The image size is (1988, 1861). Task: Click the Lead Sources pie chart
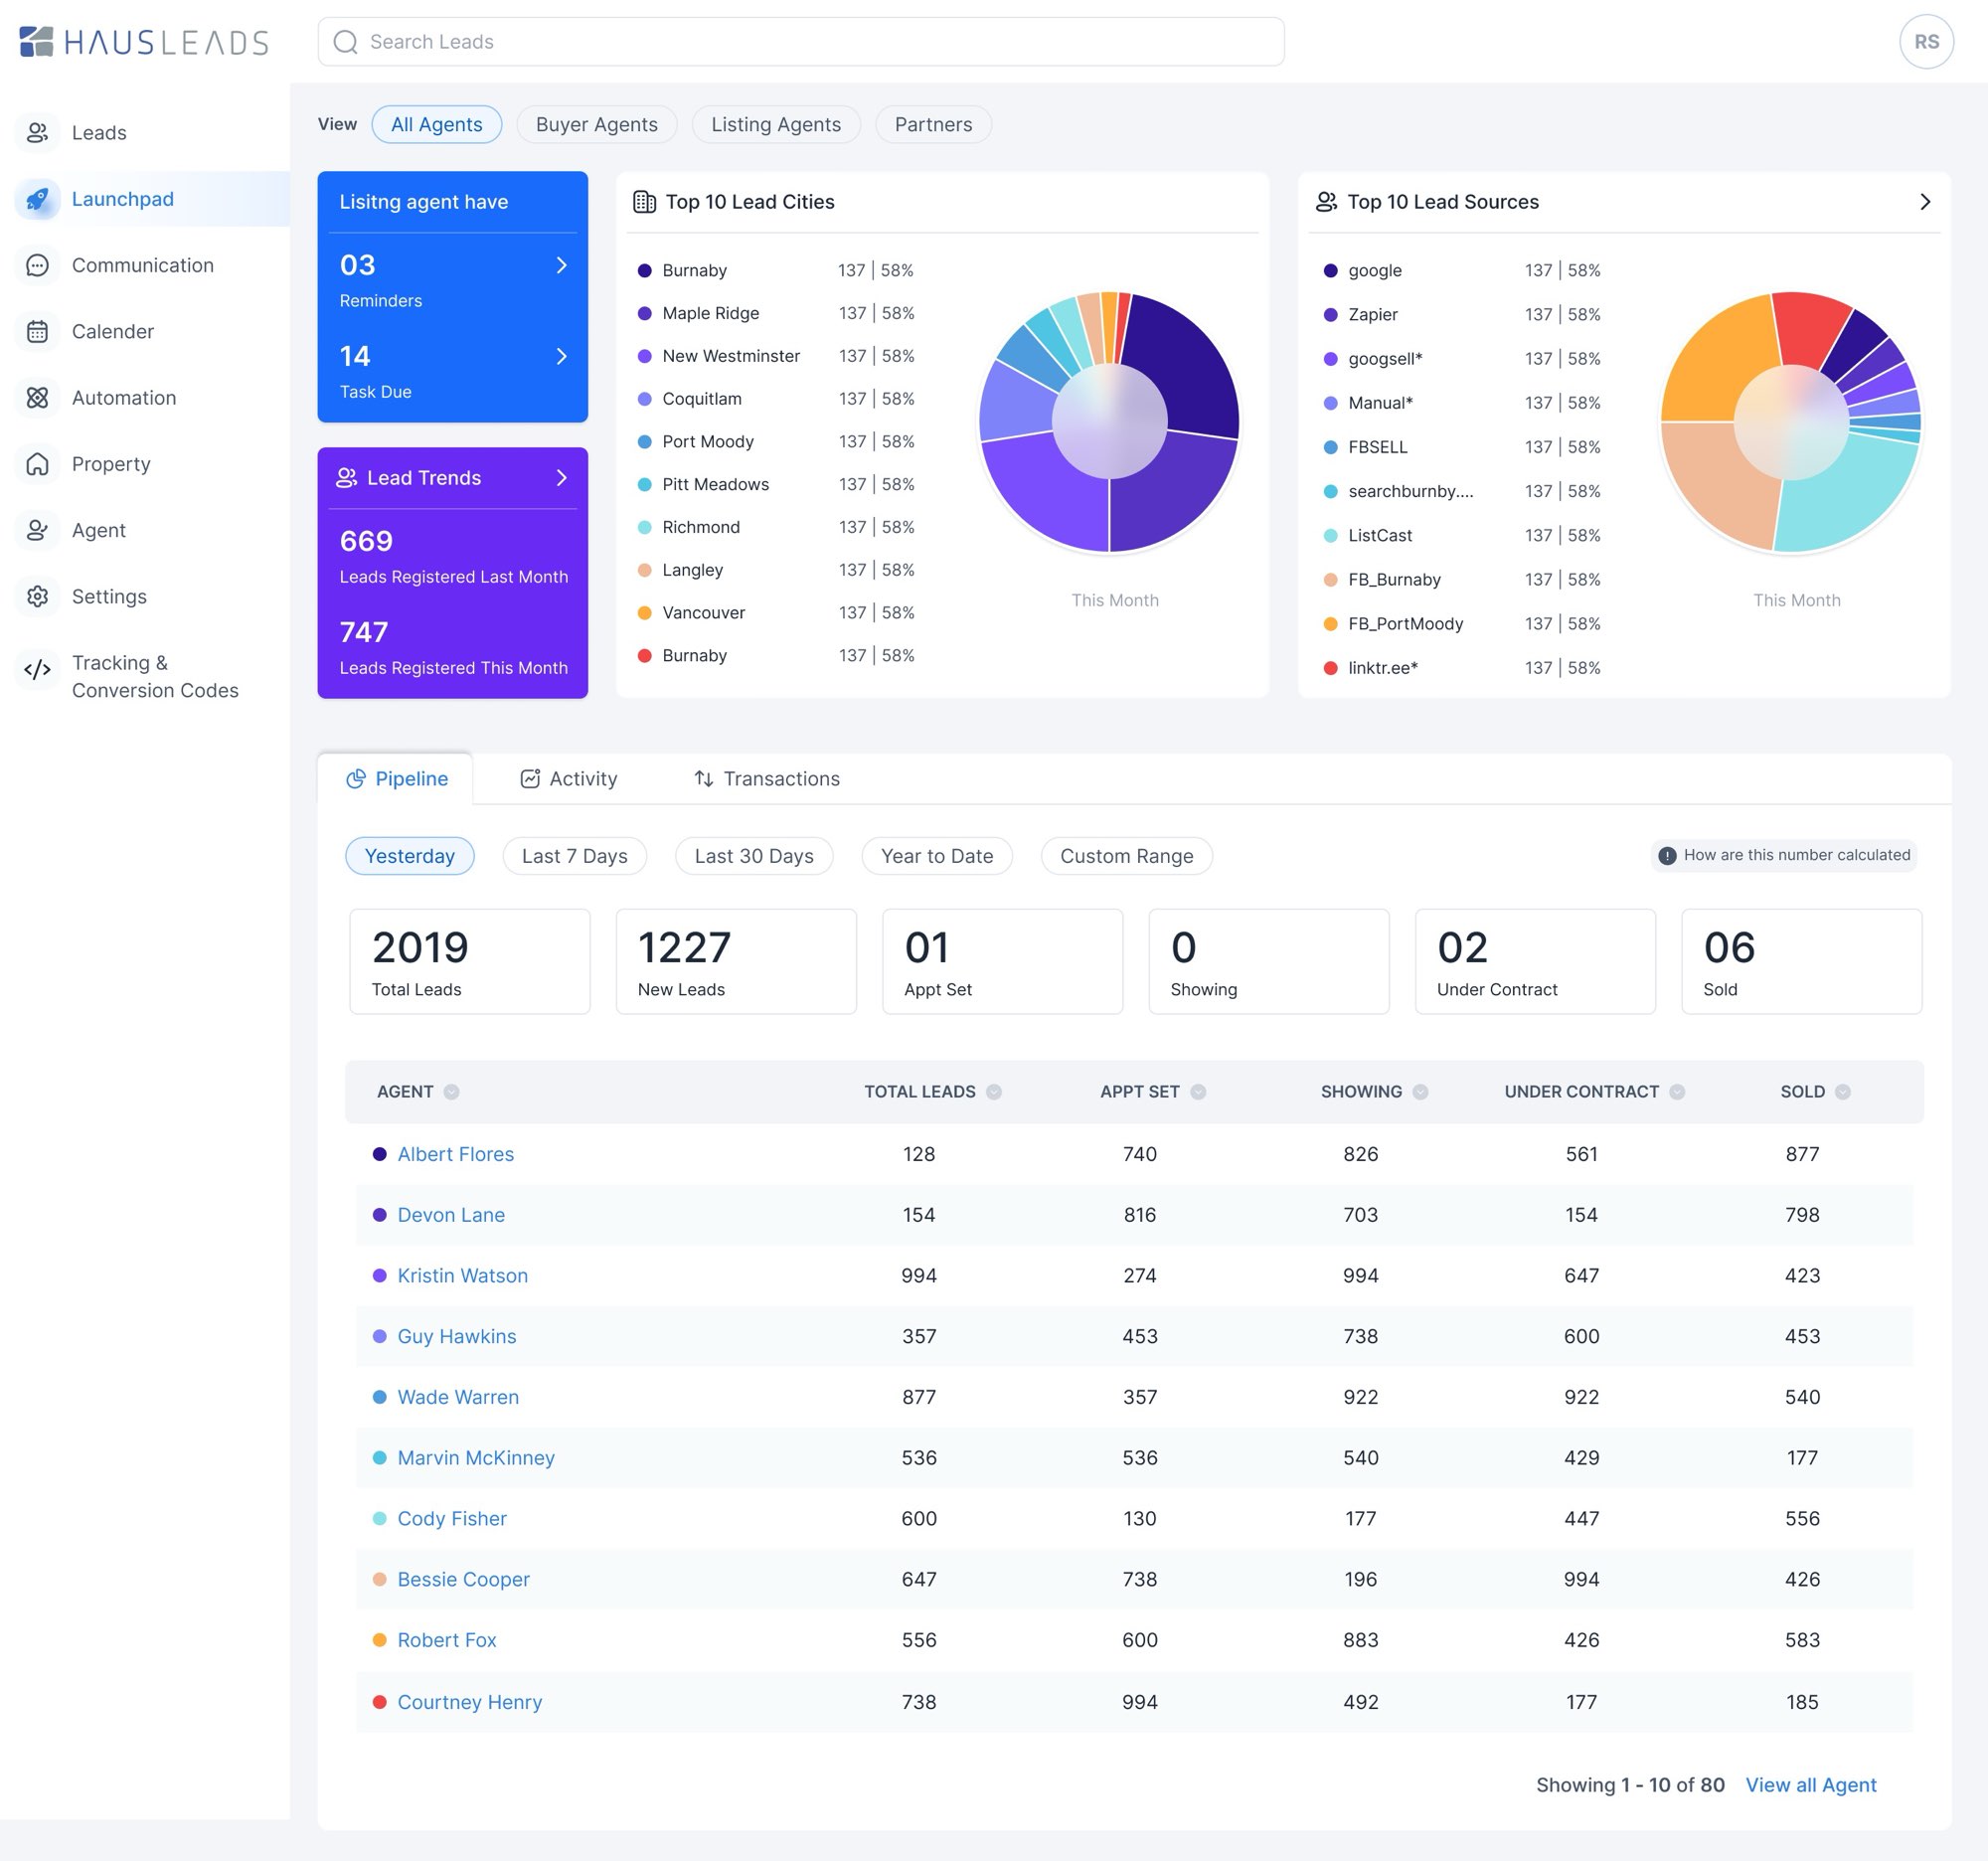pos(1790,422)
